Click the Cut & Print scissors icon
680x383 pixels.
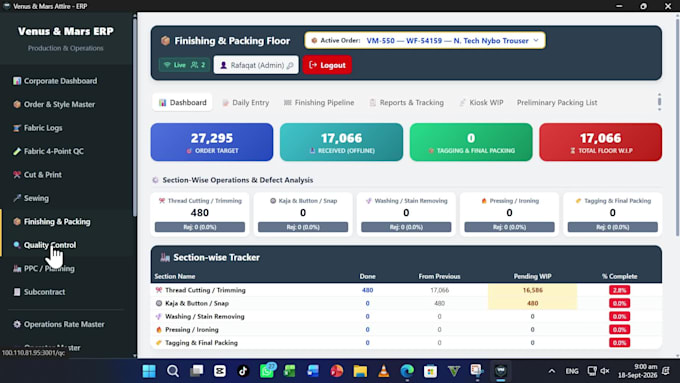tap(17, 175)
